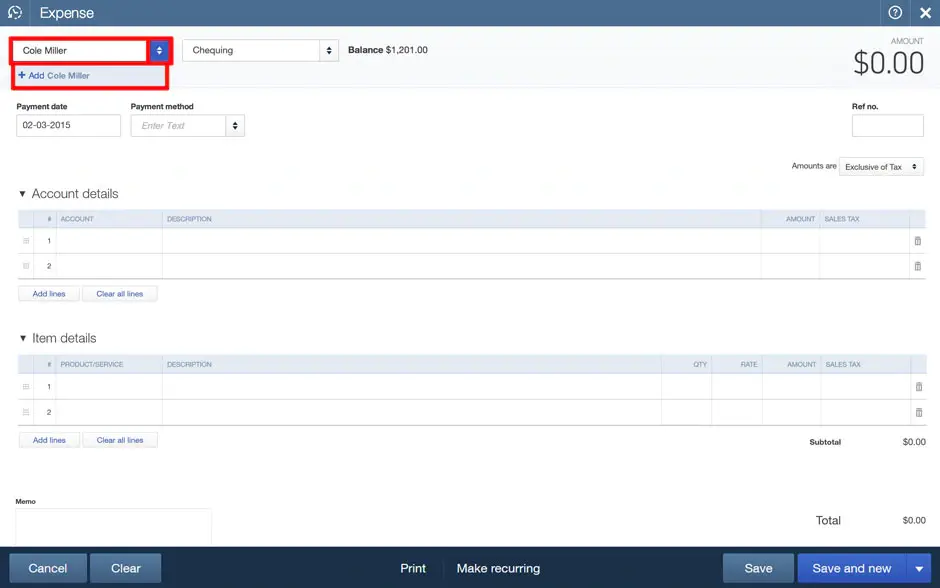This screenshot has height=588, width=940.
Task: Grab the drag handle of Item details row 1
Action: [26, 387]
